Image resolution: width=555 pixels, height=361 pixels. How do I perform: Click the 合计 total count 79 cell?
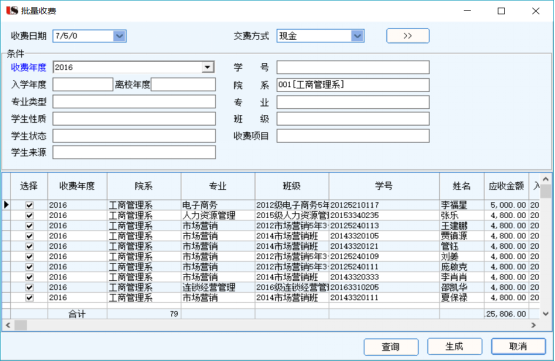coord(144,314)
